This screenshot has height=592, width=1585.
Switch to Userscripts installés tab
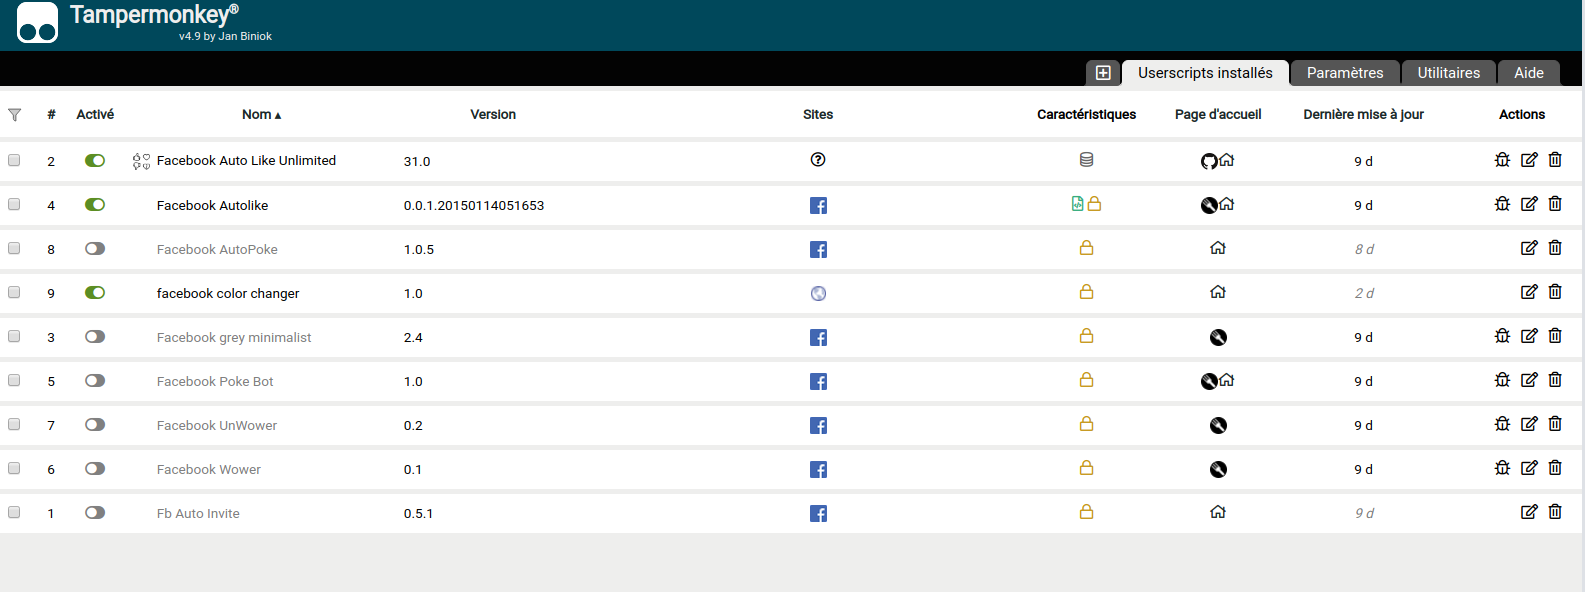click(1205, 73)
